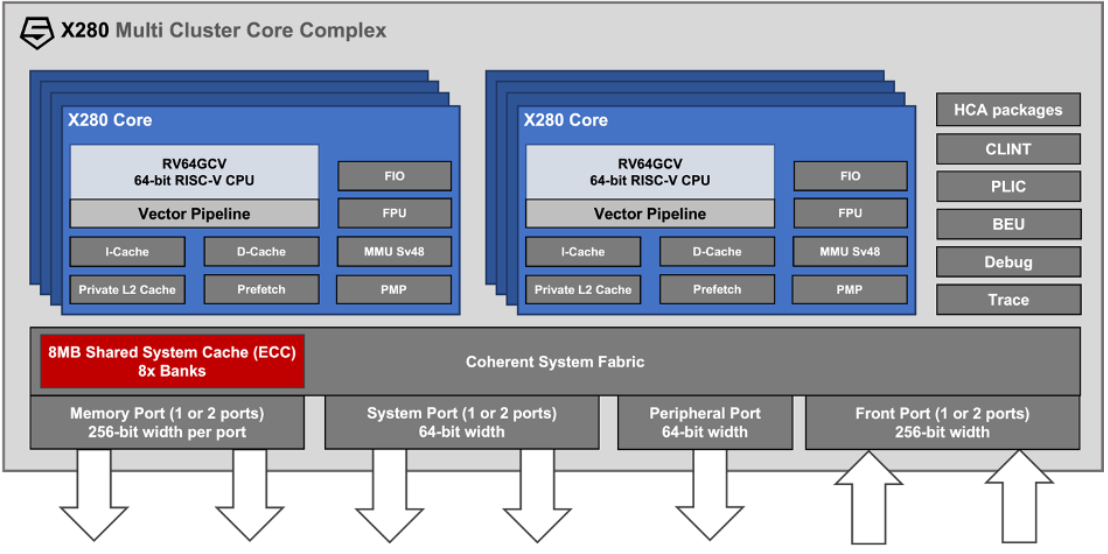Select the Coherent System Fabric label
This screenshot has height=554, width=1108.
[555, 362]
